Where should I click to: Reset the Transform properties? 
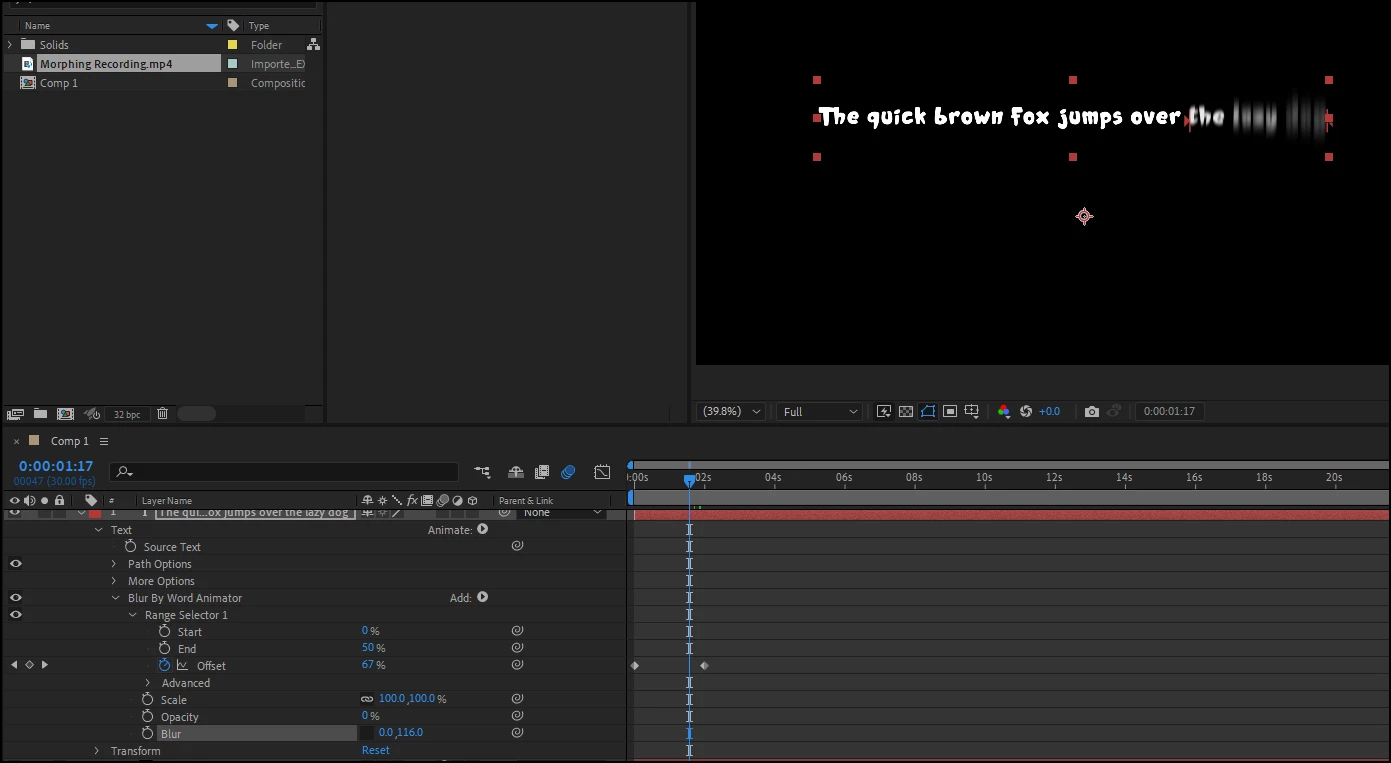[x=376, y=751]
